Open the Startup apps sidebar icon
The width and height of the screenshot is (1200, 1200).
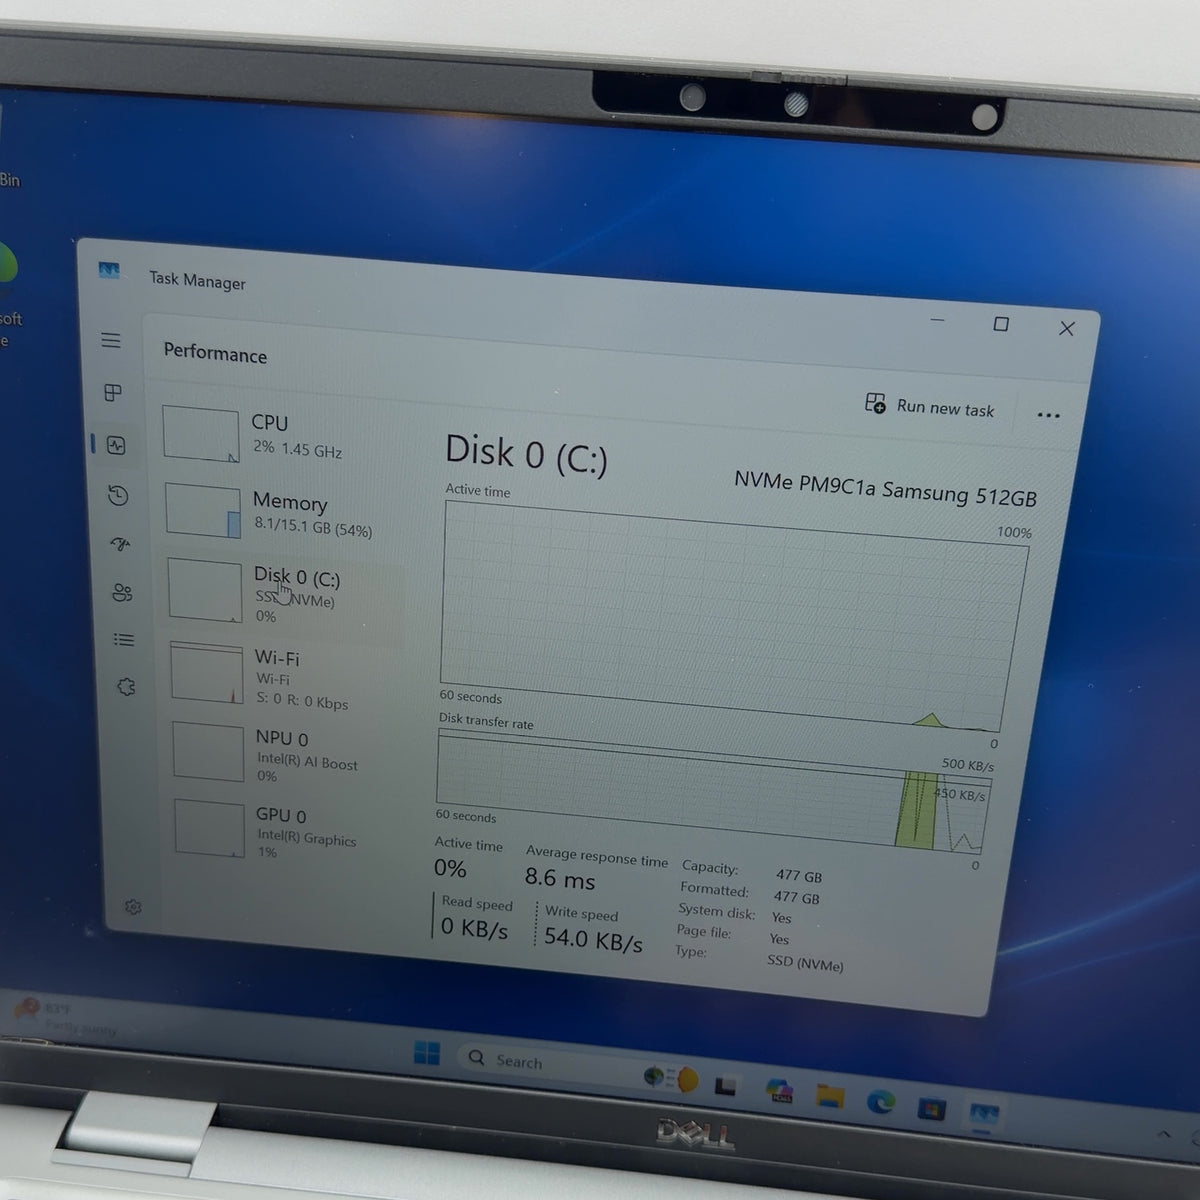pos(120,544)
